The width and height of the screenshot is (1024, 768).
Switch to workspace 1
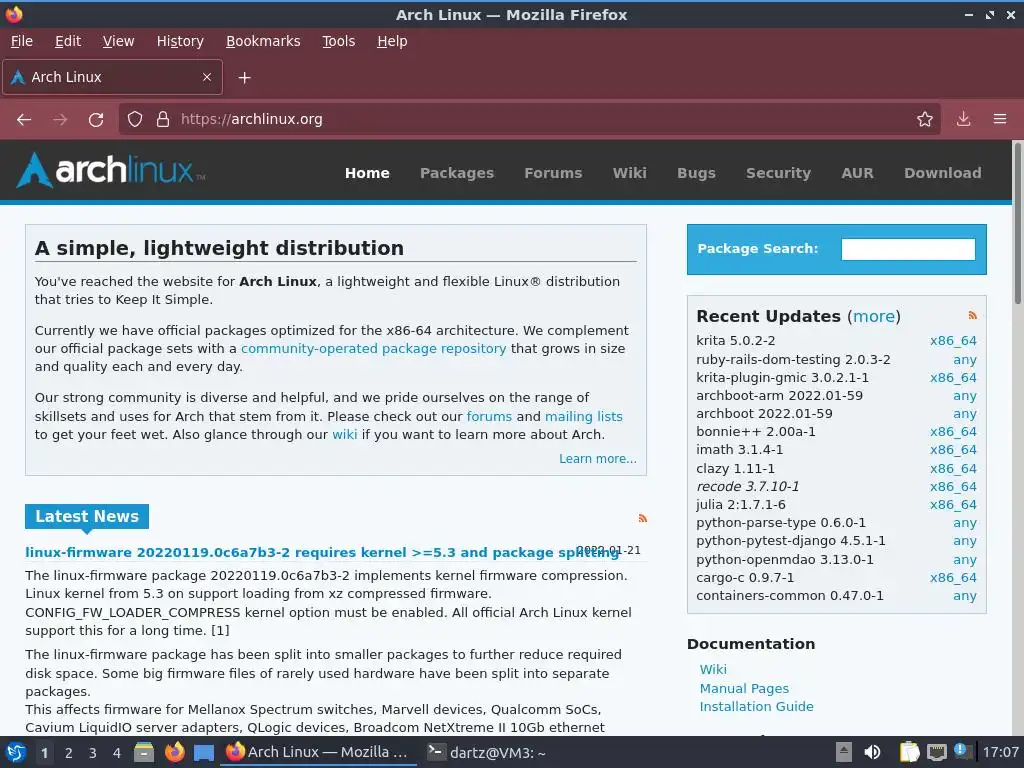click(44, 753)
